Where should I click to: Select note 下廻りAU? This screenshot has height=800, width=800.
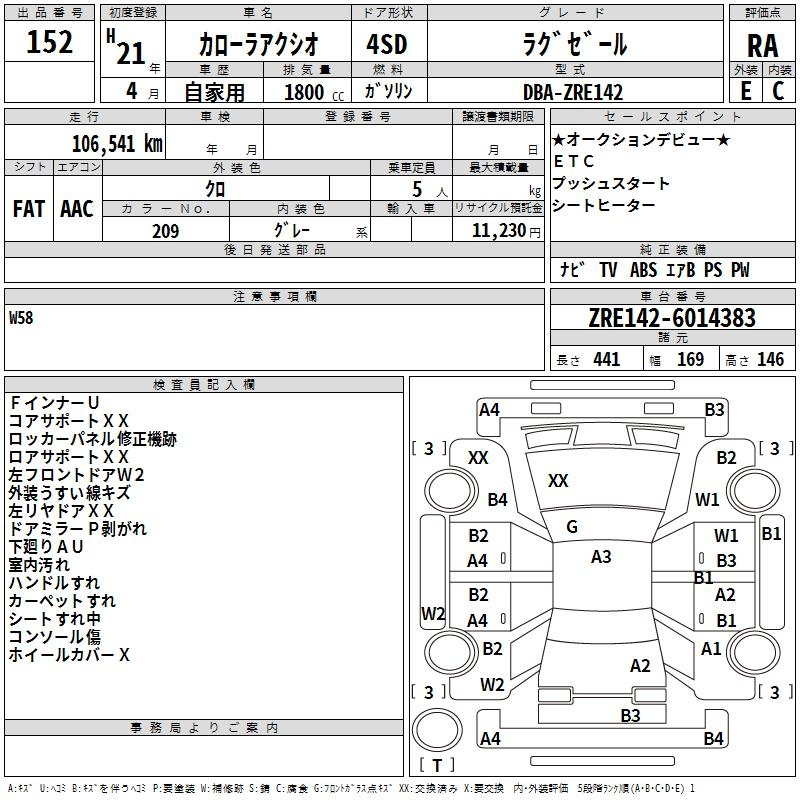coord(46,547)
